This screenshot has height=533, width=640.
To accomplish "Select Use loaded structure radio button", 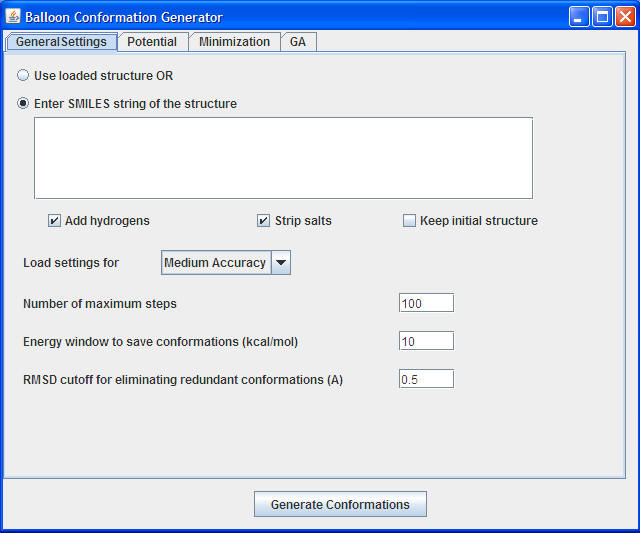I will tap(23, 76).
